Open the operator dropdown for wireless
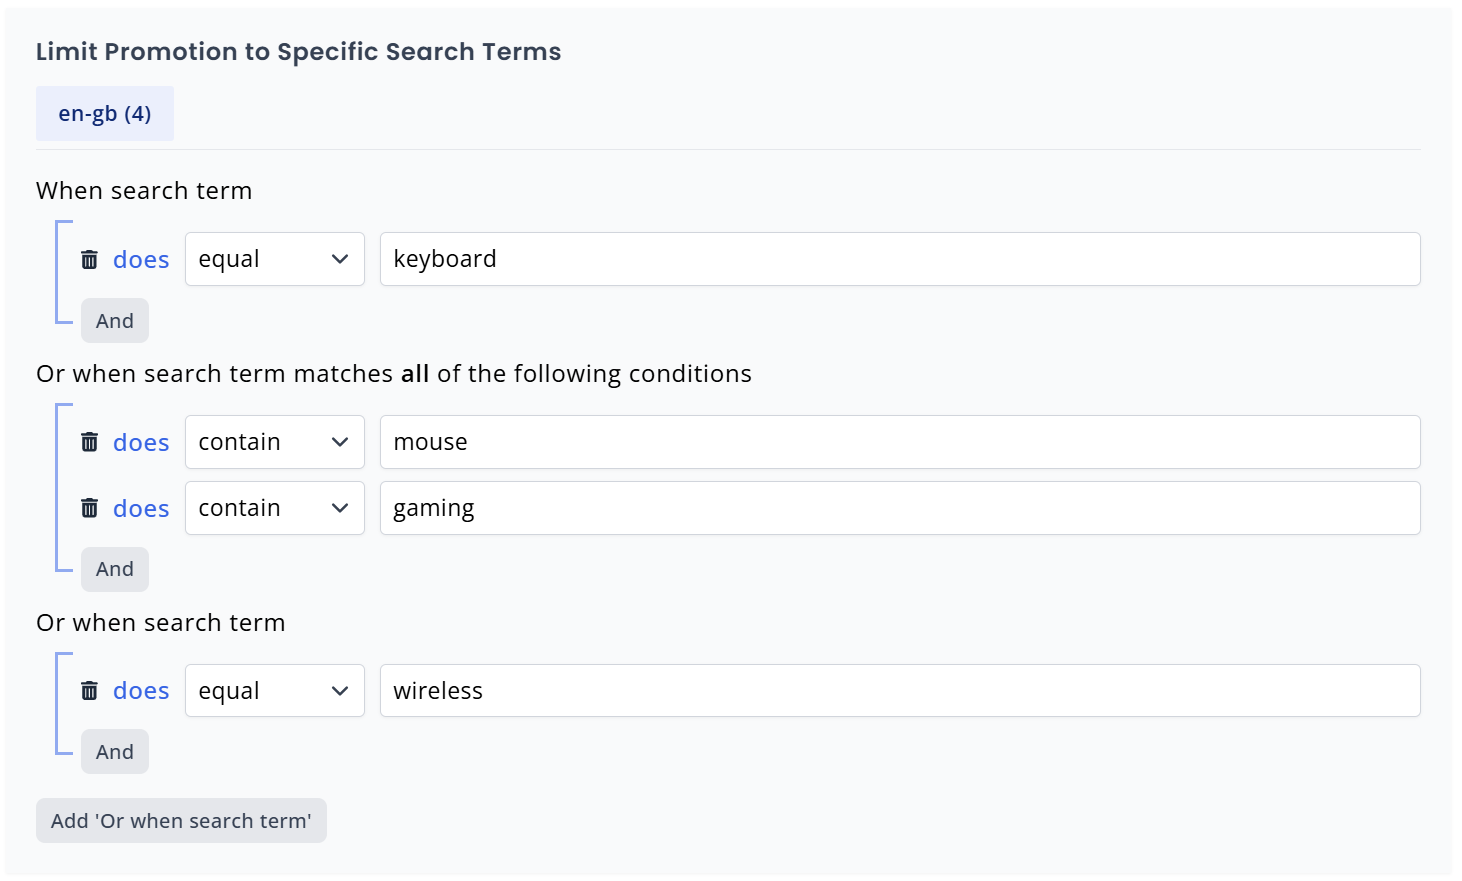Viewport: 1462px width, 881px height. coord(274,690)
